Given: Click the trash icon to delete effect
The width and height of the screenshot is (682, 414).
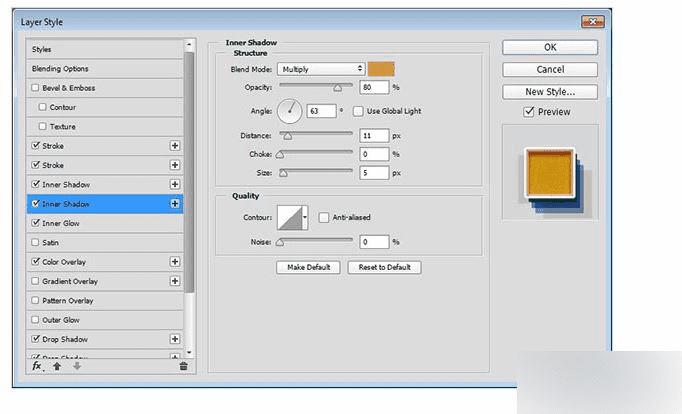Looking at the screenshot, I should [184, 366].
